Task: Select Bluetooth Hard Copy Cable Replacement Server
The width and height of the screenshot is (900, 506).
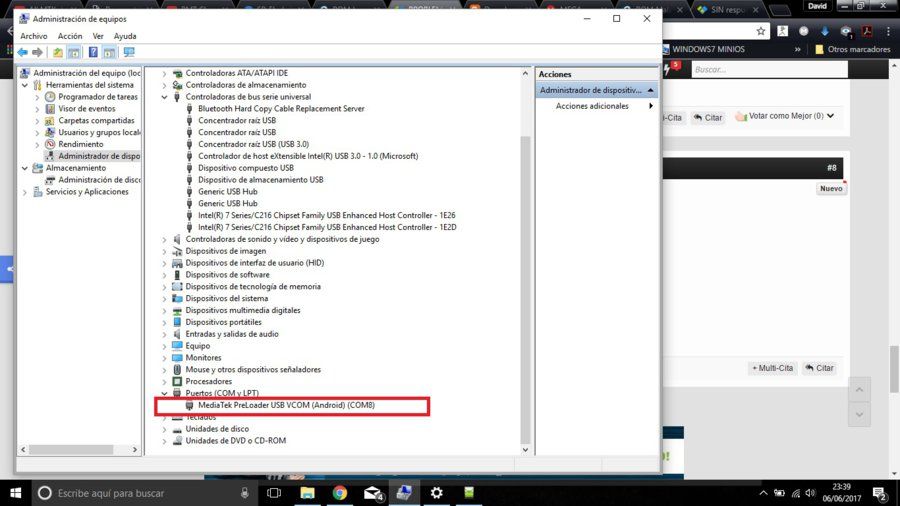Action: coord(281,108)
